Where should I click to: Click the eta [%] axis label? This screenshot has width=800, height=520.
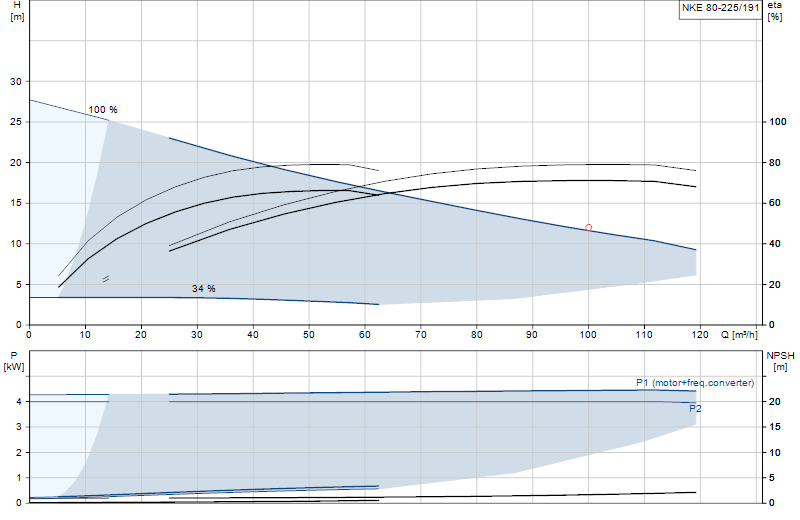[774, 11]
